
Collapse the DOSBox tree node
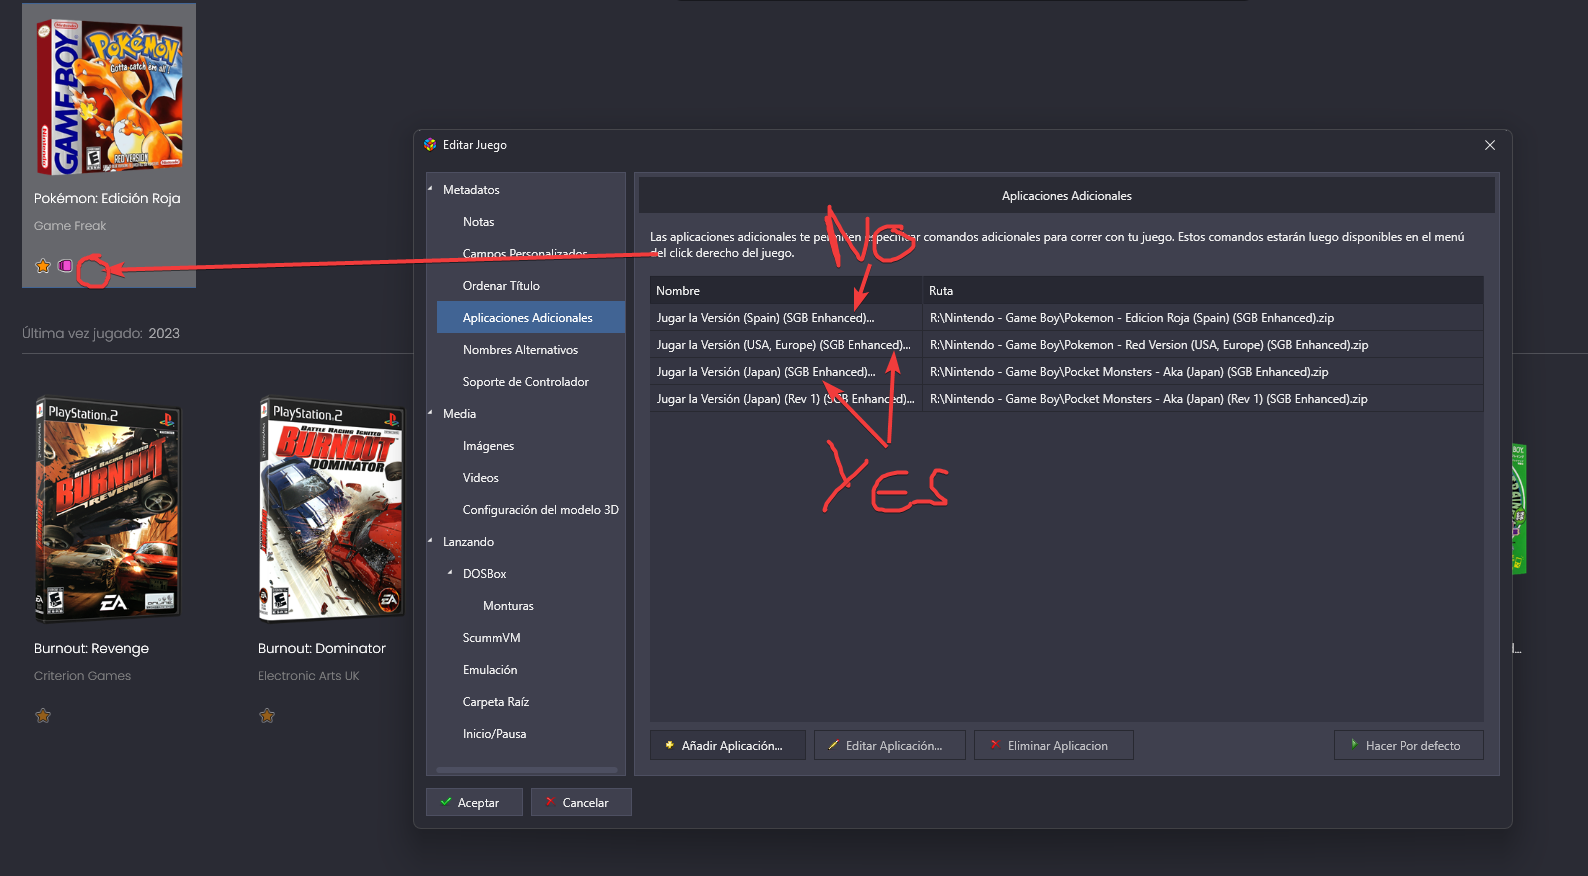451,573
